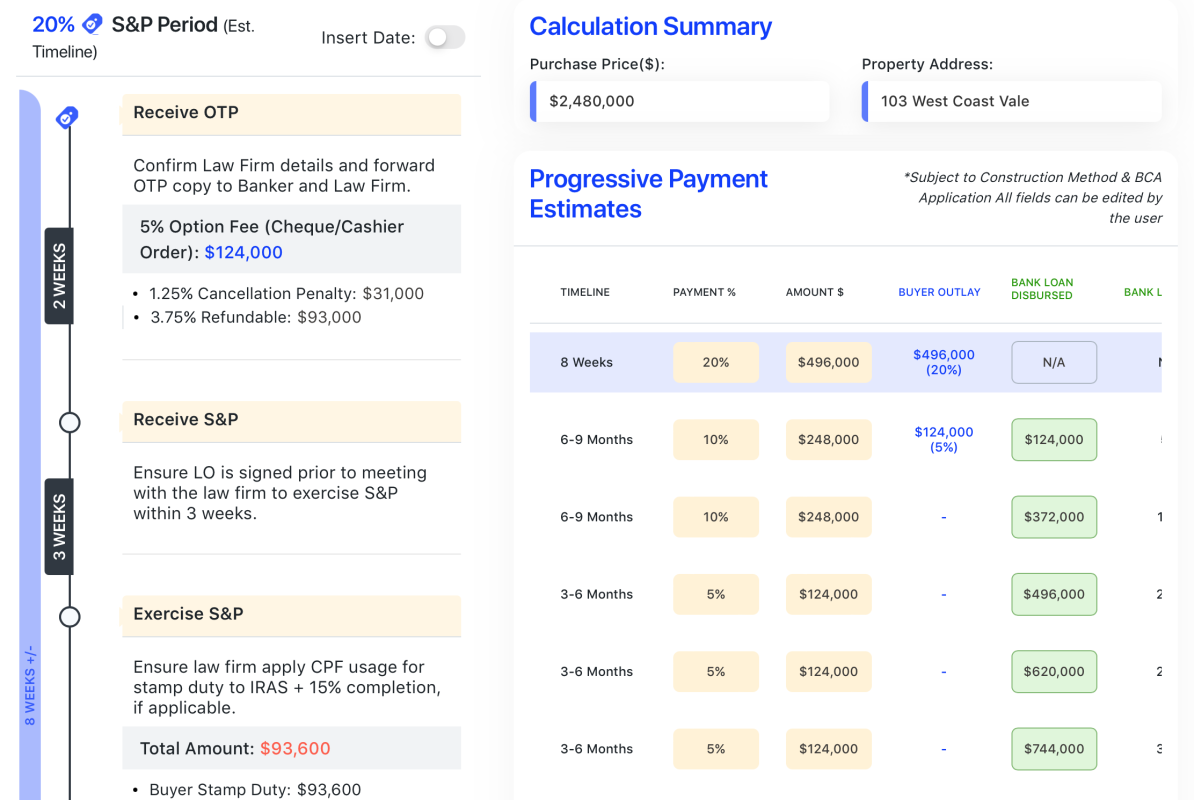Click the Property Address input field
The width and height of the screenshot is (1194, 800).
1012,101
